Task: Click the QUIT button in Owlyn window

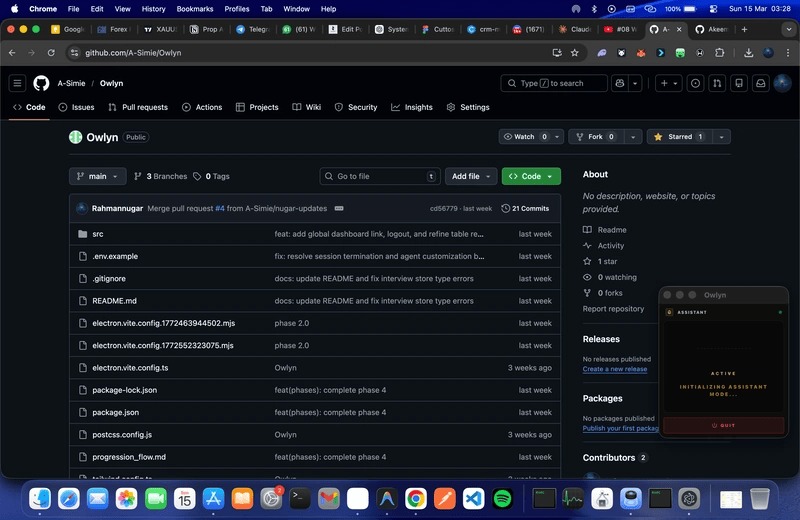Action: (x=723, y=425)
